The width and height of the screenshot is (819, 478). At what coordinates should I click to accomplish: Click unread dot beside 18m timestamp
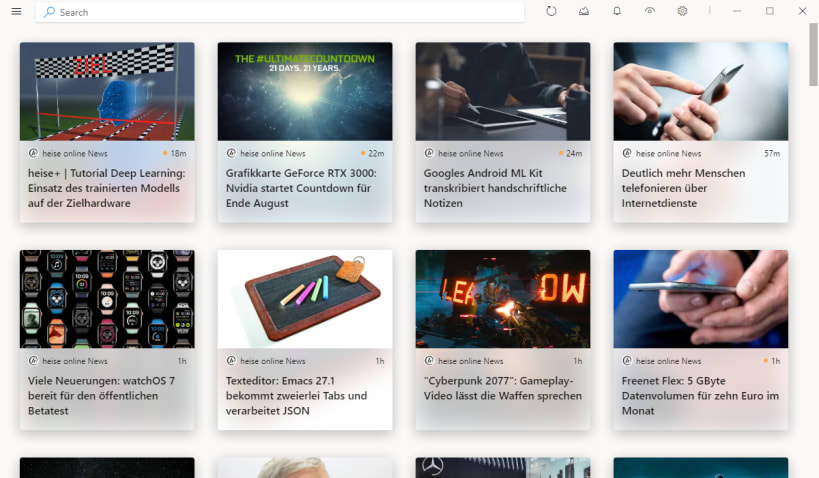[165, 153]
